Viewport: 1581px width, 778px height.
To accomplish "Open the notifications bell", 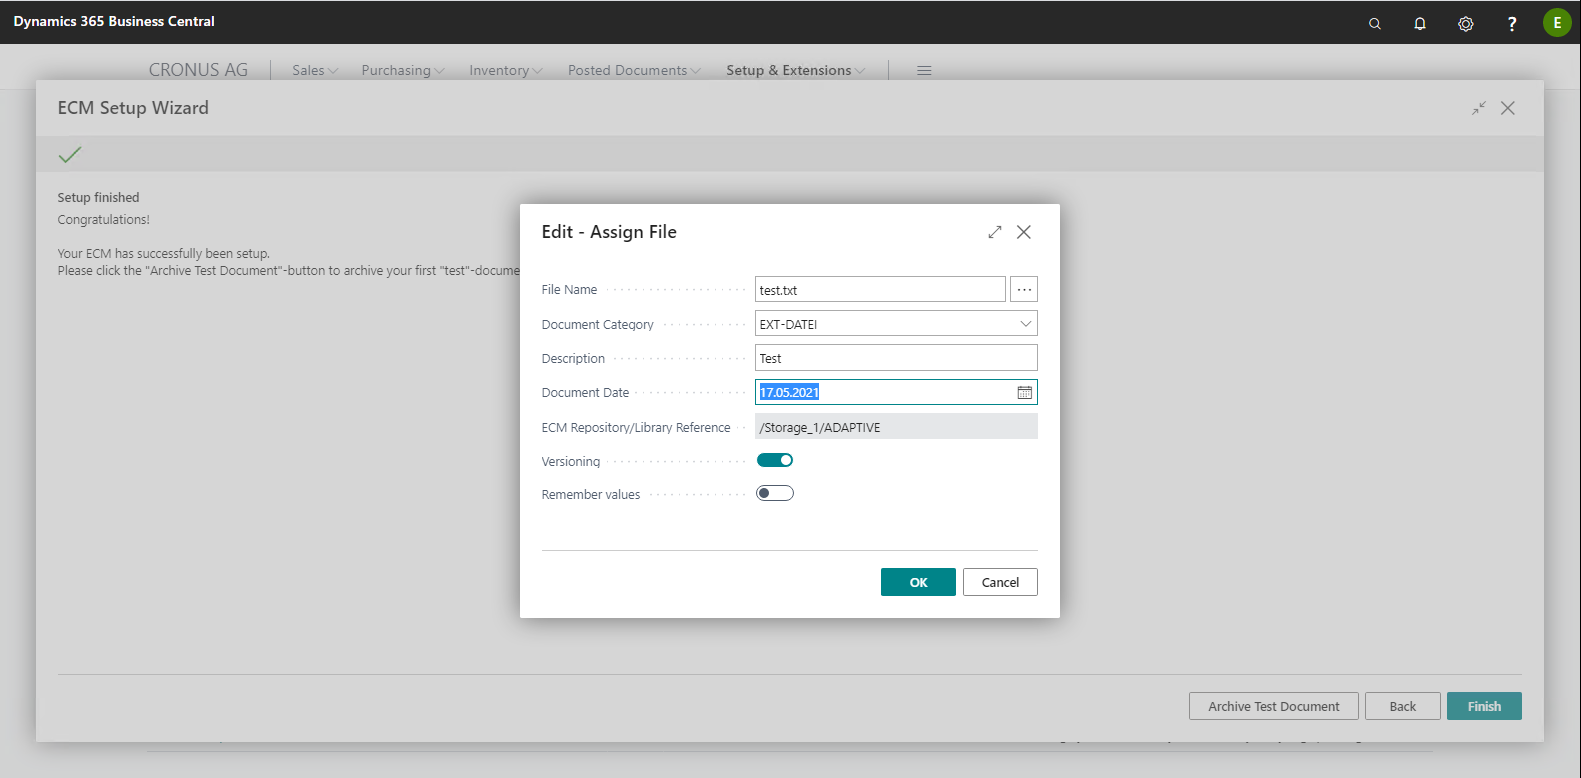I will (1420, 23).
